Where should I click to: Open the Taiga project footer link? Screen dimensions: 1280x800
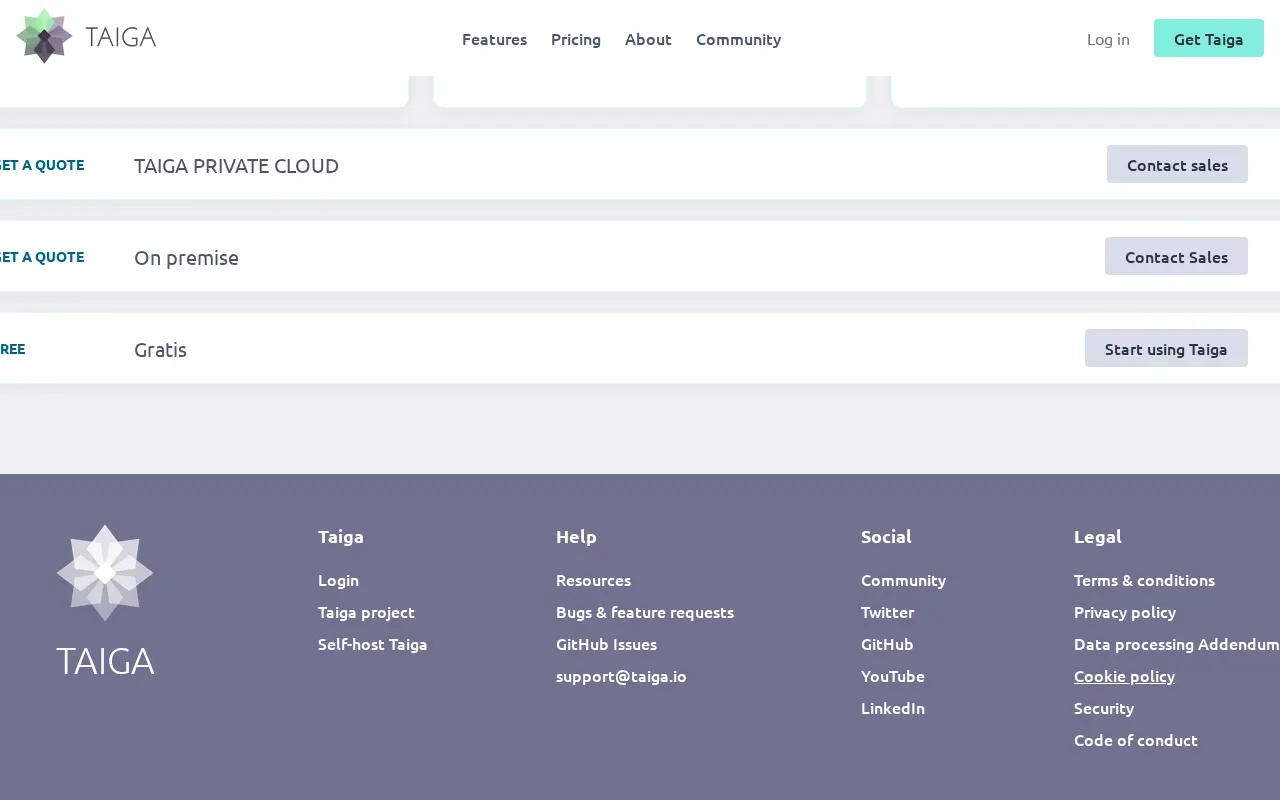click(366, 612)
